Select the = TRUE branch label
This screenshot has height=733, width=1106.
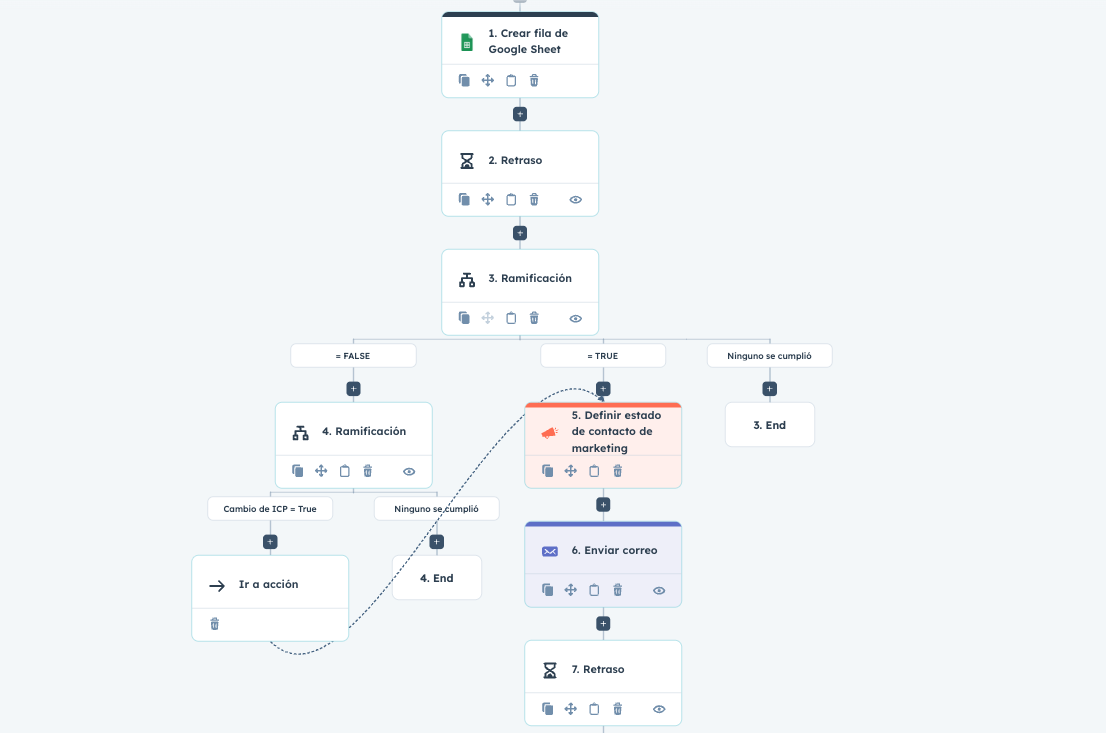coord(603,355)
